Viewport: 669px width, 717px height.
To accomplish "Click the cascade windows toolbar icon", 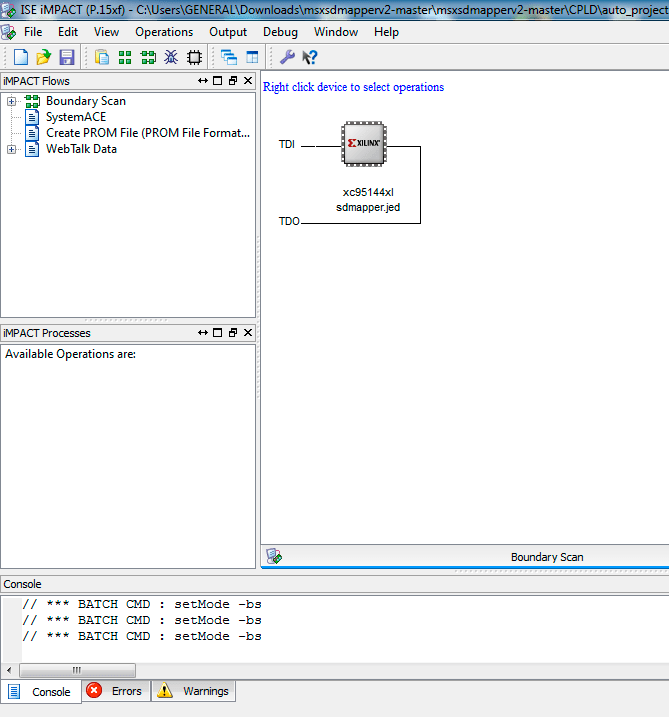I will (x=229, y=57).
